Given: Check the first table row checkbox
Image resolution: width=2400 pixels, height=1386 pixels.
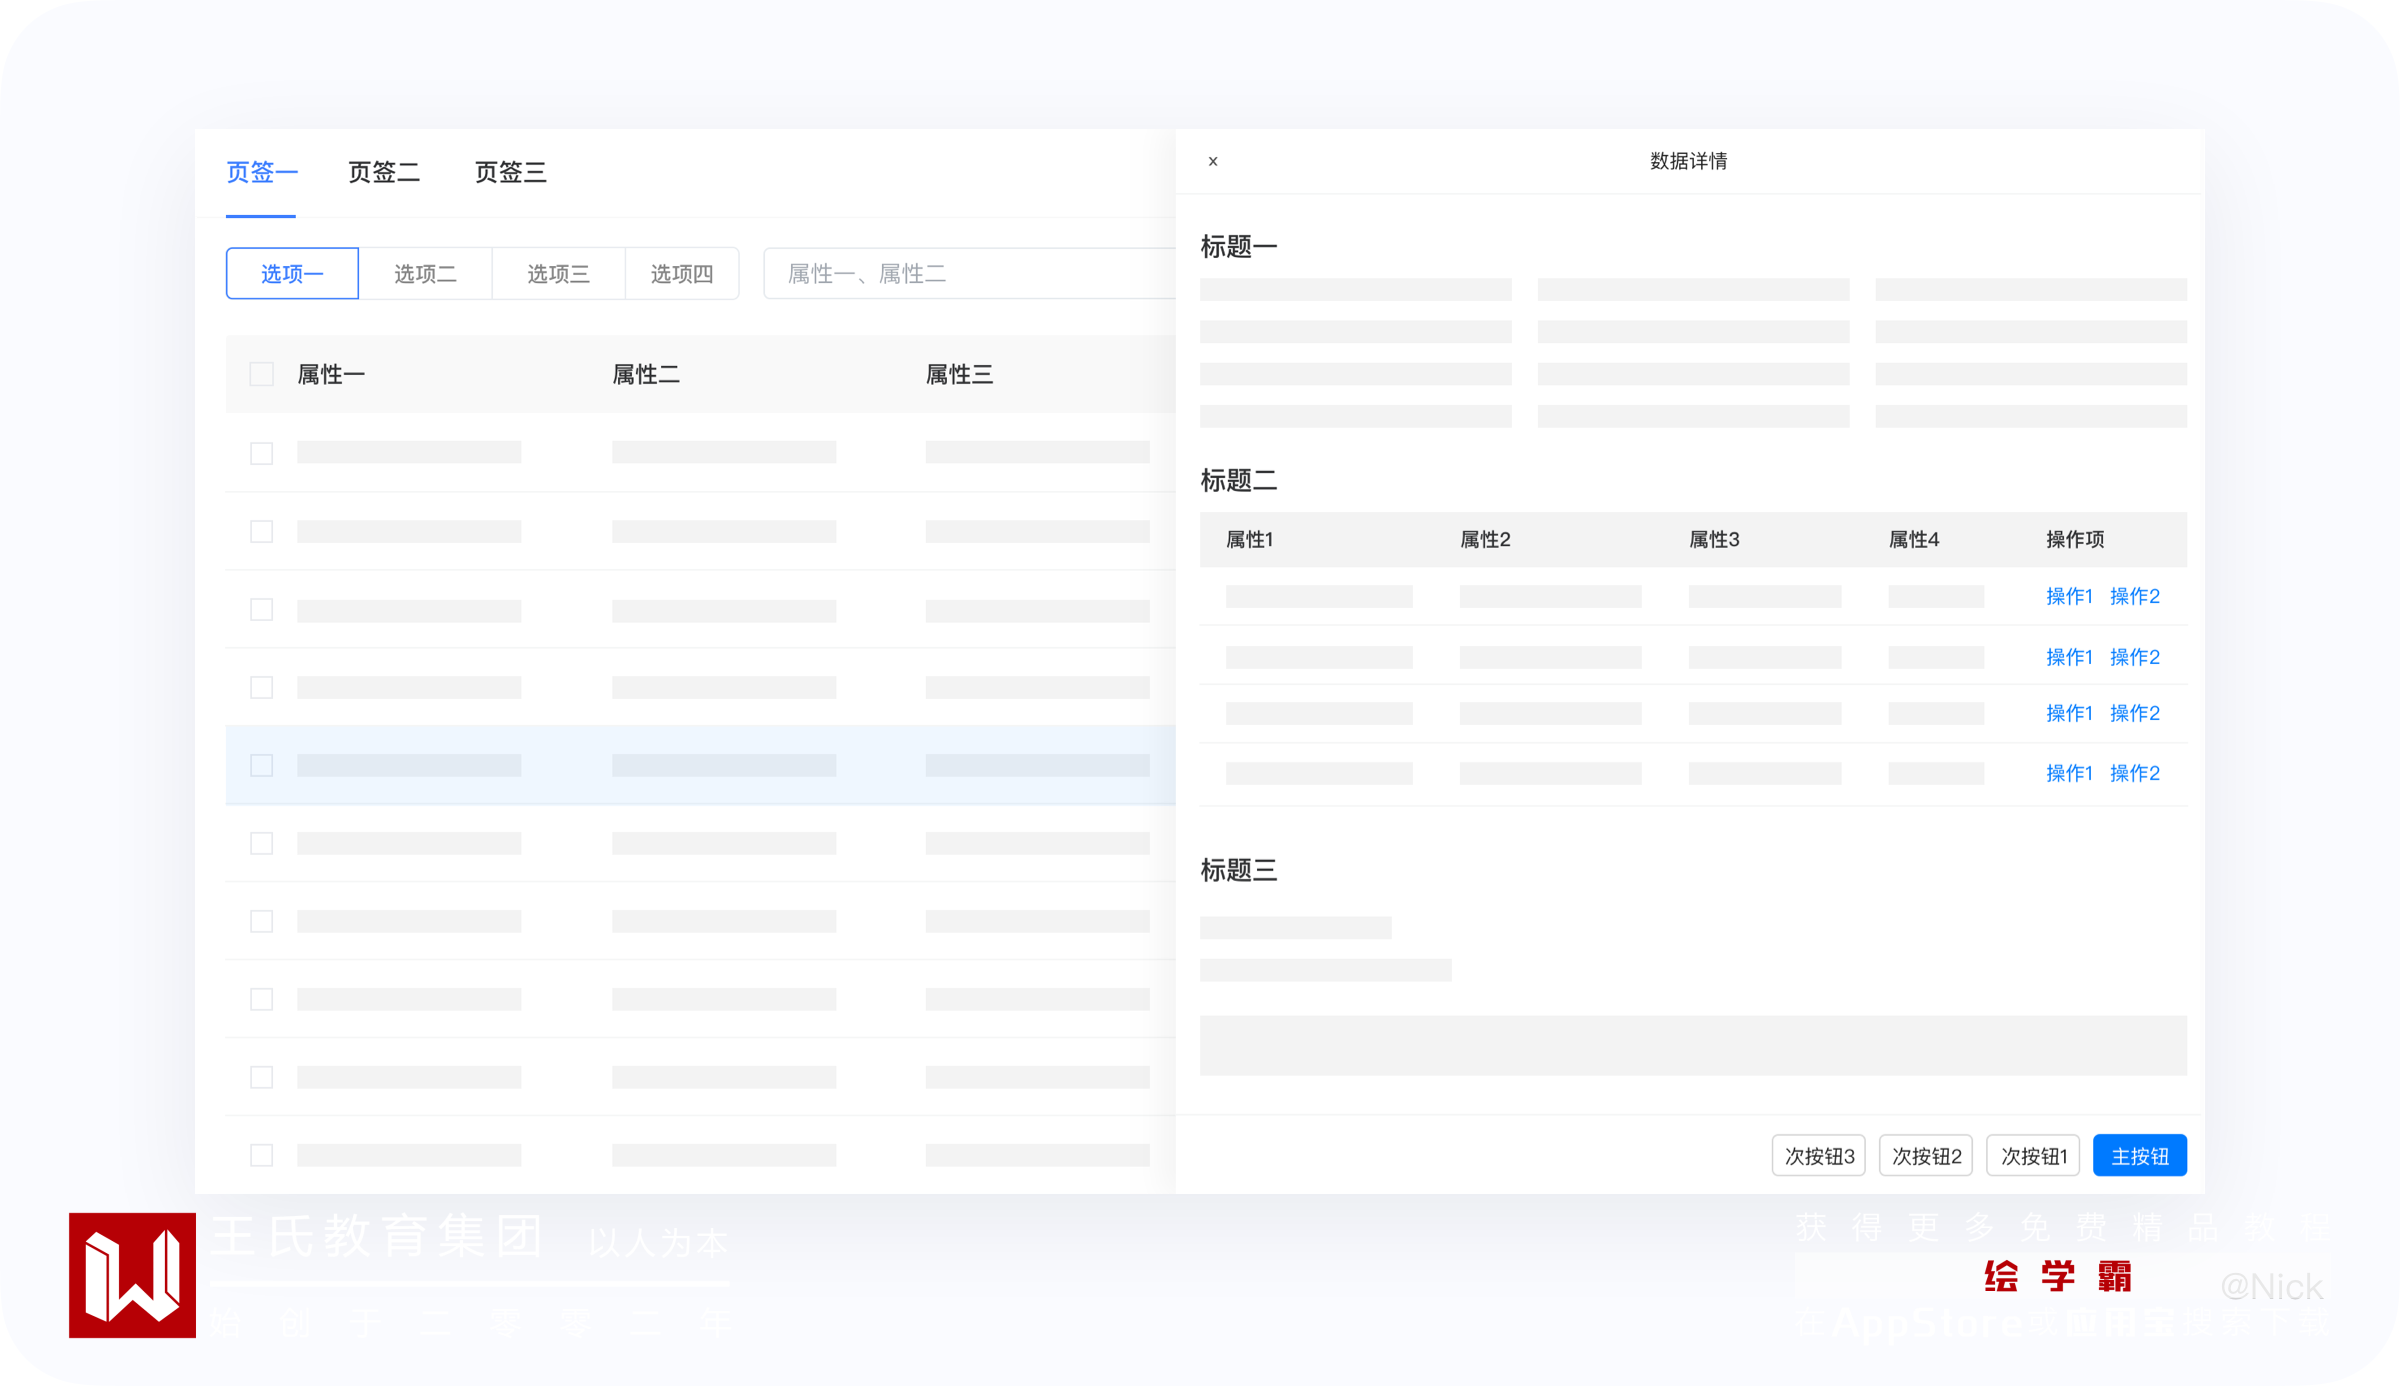Looking at the screenshot, I should 261,453.
